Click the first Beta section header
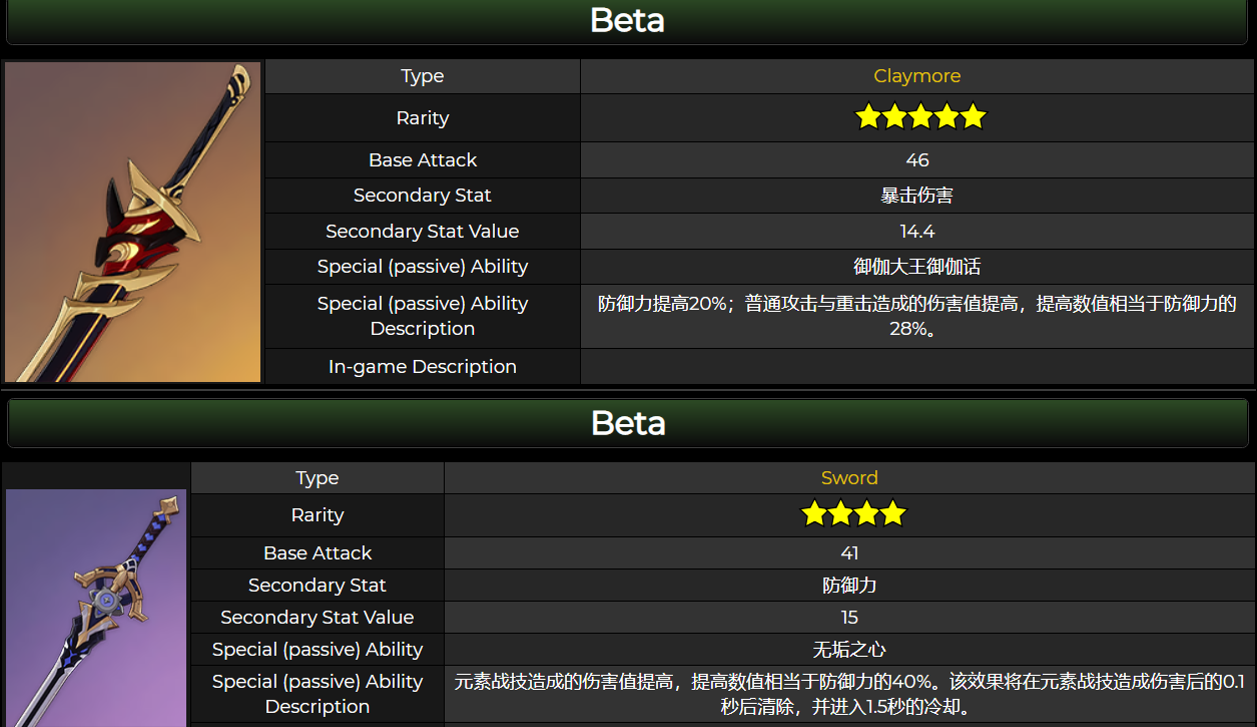 627,21
